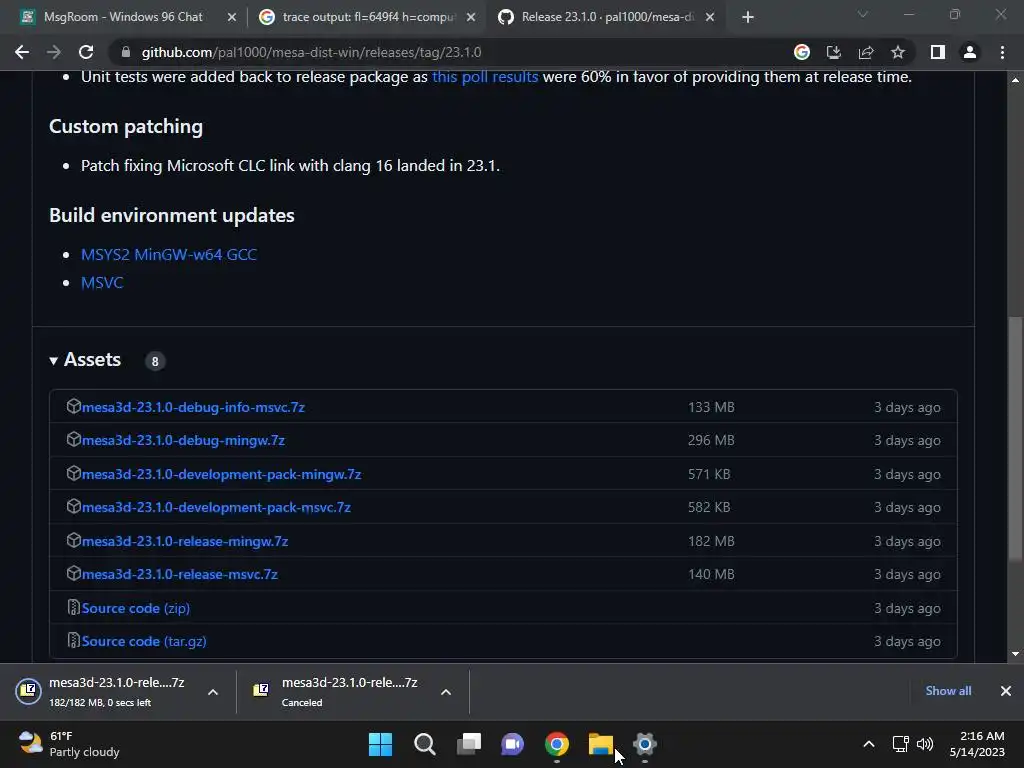Select the Release 23.1.0 GitHub tab
Screen dimensions: 1024x768
(x=606, y=17)
